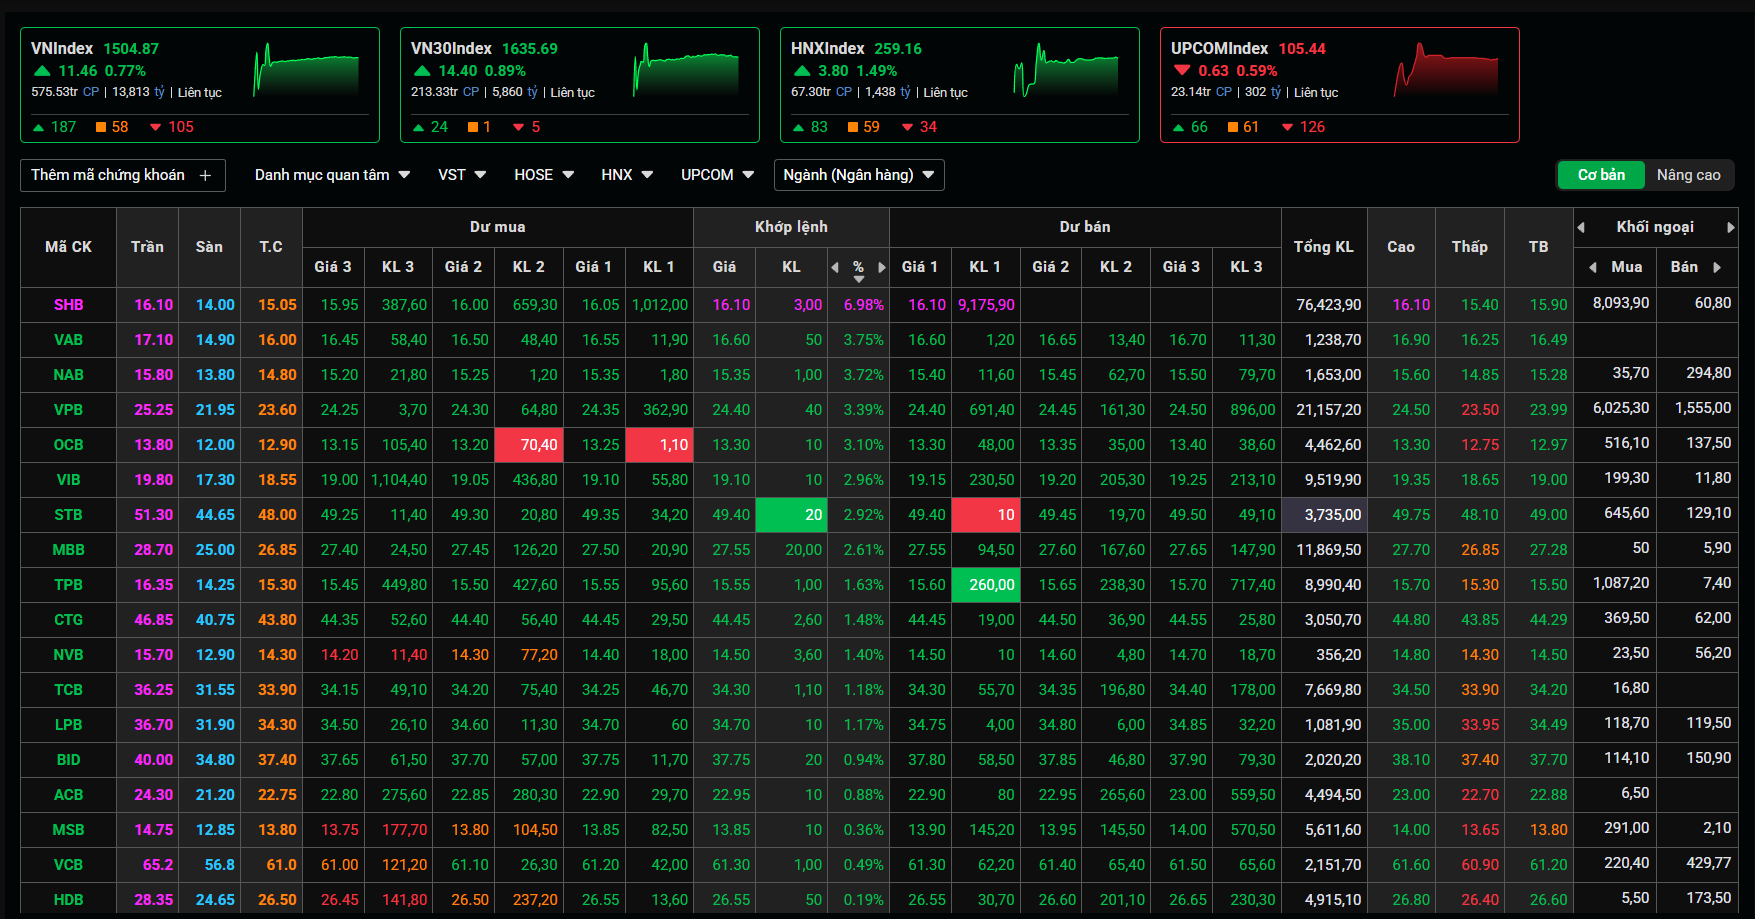Open ACB stock ticker
Viewport: 1755px width, 919px height.
tap(68, 795)
